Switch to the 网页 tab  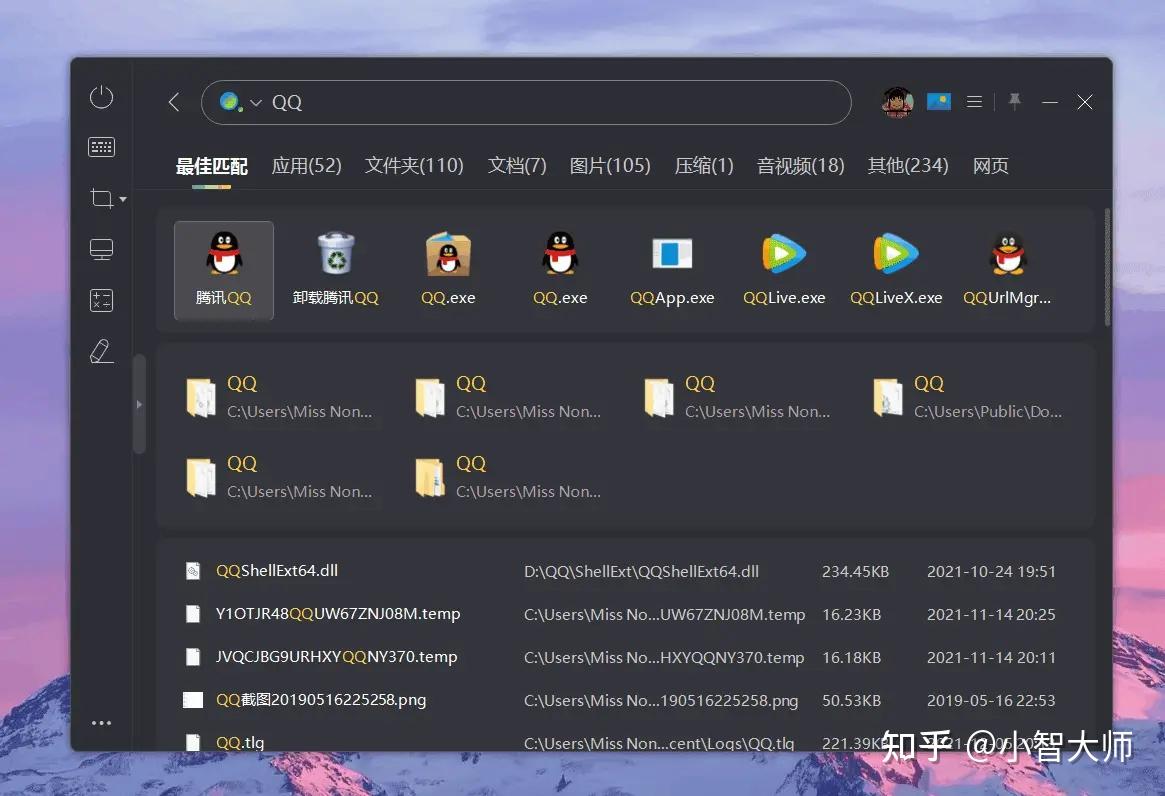coord(990,166)
